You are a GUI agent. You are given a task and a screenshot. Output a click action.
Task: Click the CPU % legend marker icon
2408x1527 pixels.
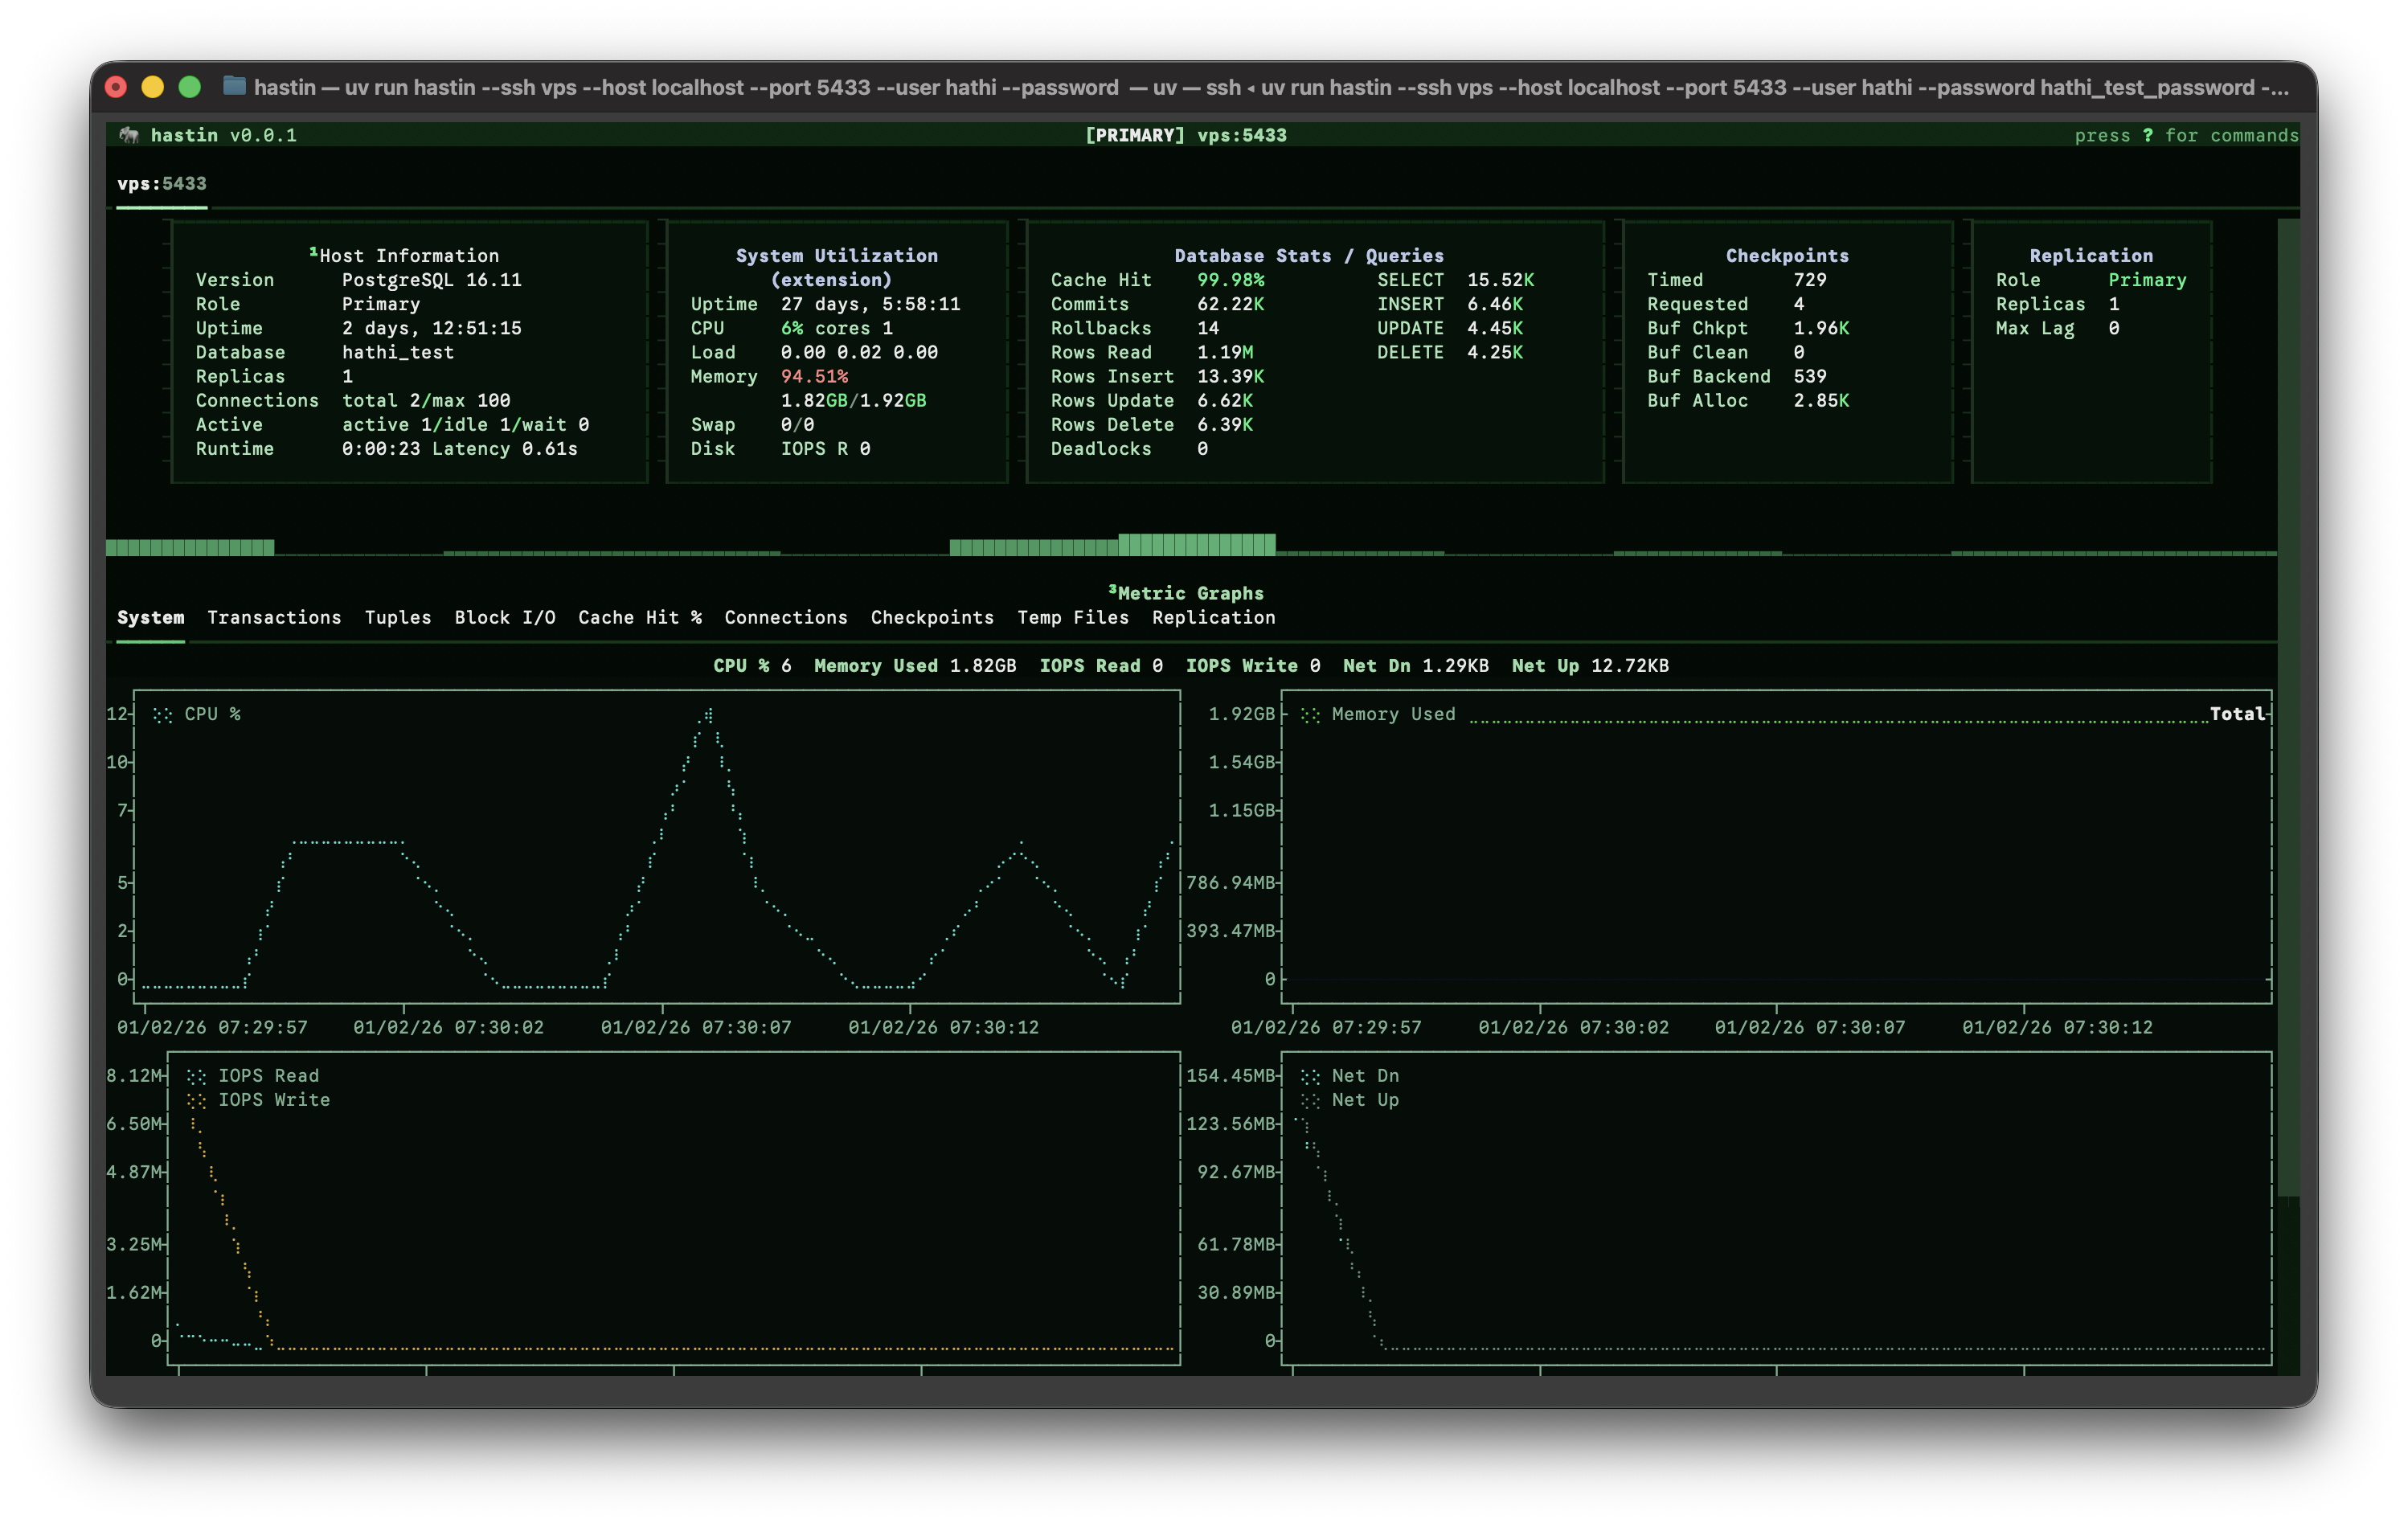(x=162, y=714)
